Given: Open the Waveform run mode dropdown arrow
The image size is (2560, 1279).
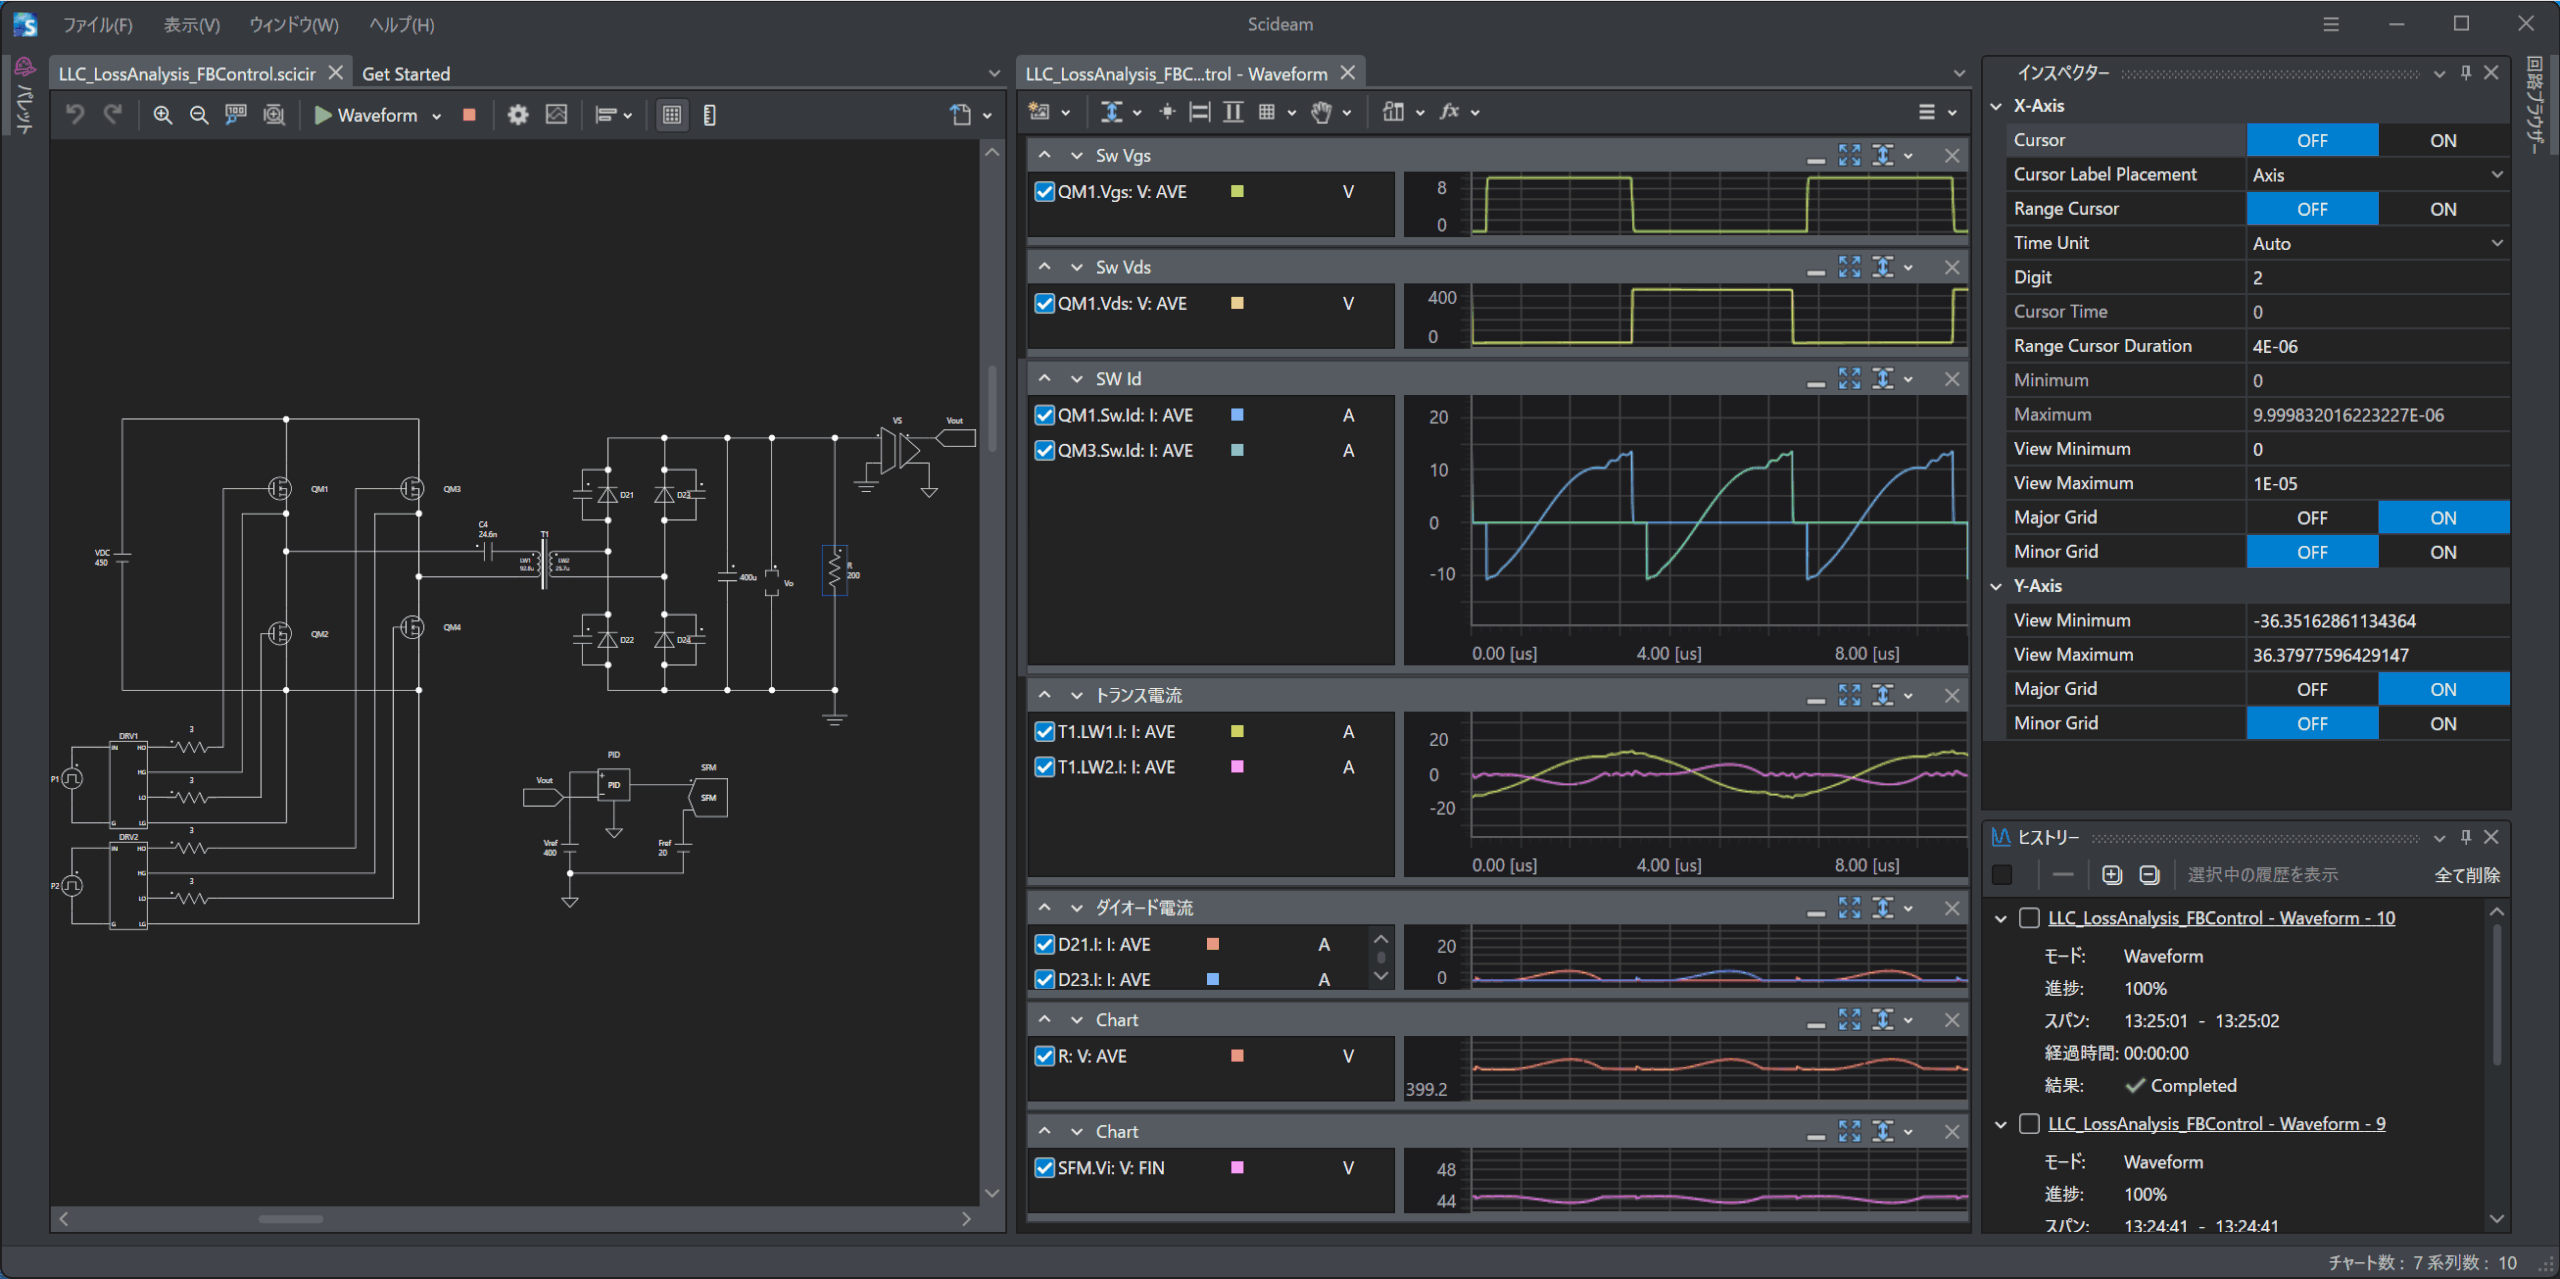Looking at the screenshot, I should pos(437,116).
